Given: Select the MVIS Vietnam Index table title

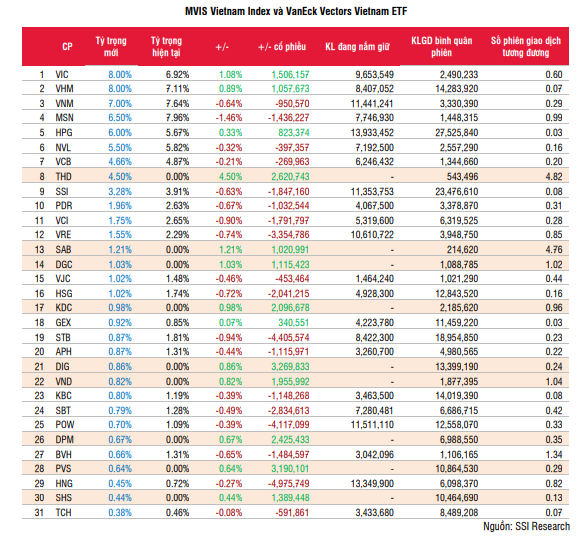Looking at the screenshot, I should [x=296, y=11].
